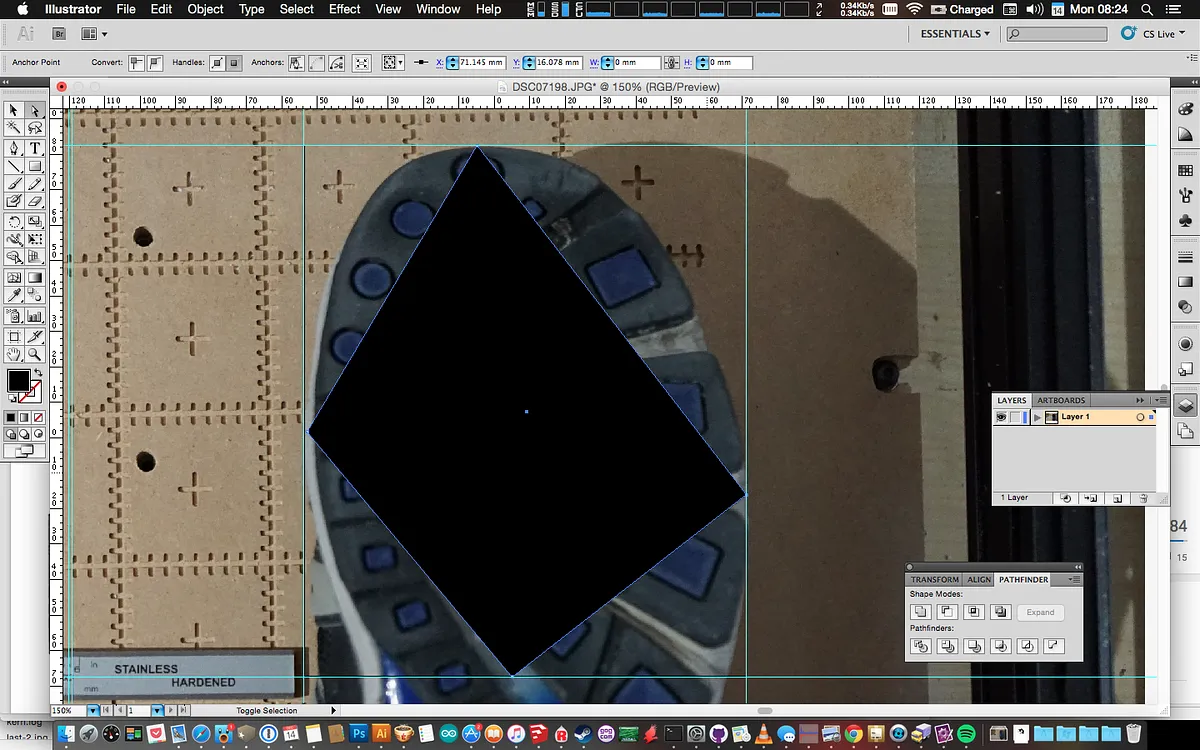This screenshot has width=1200, height=750.
Task: Delete selection with Layers trash icon
Action: 1143,497
